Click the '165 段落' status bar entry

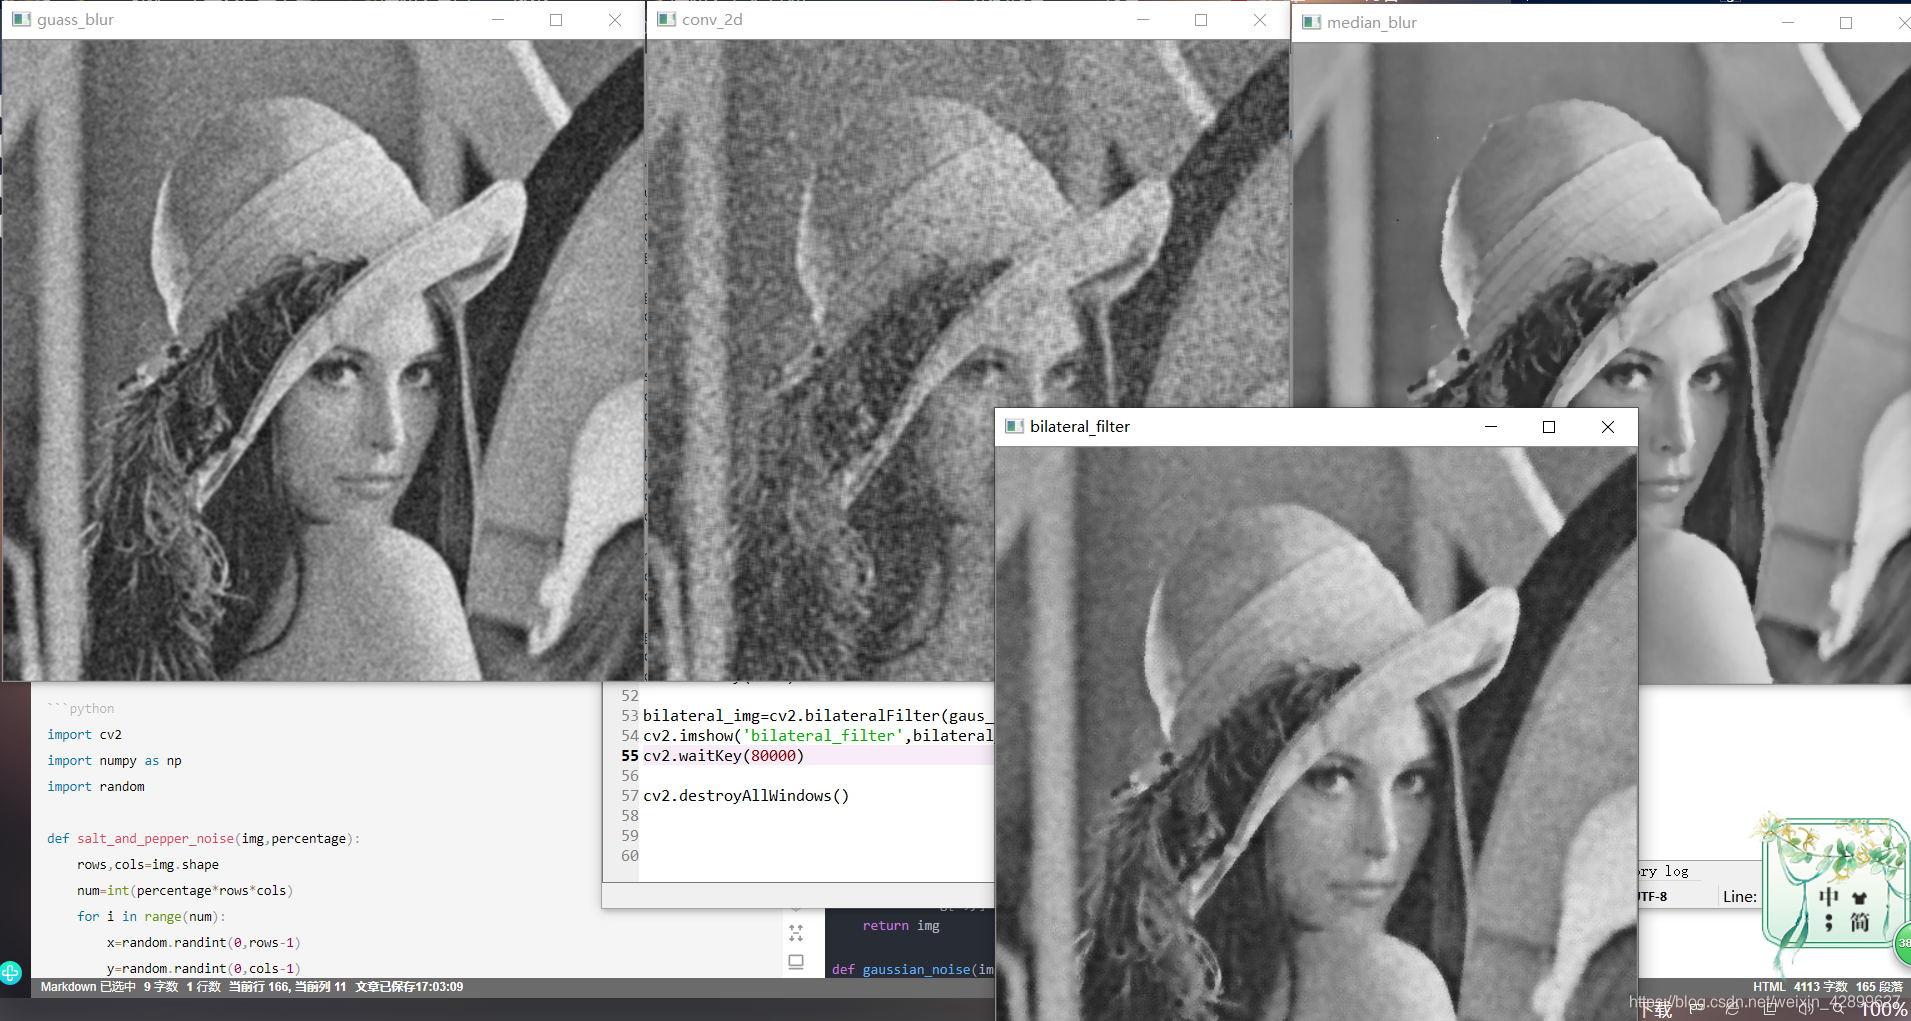1879,987
